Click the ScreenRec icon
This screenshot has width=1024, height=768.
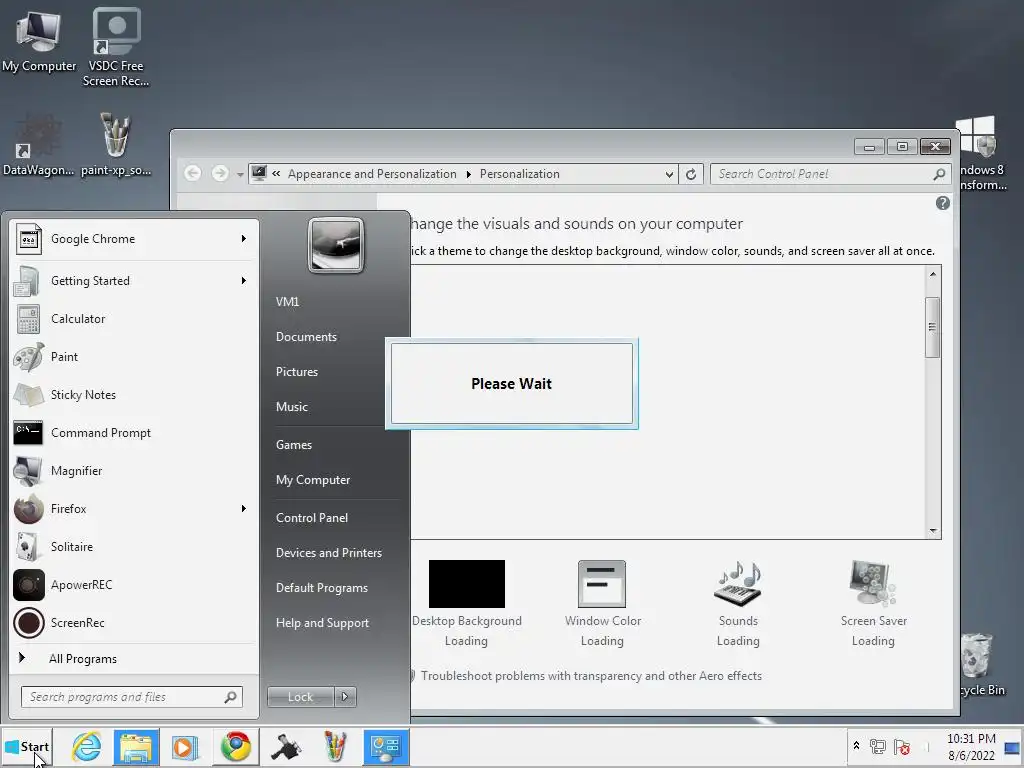tap(29, 622)
